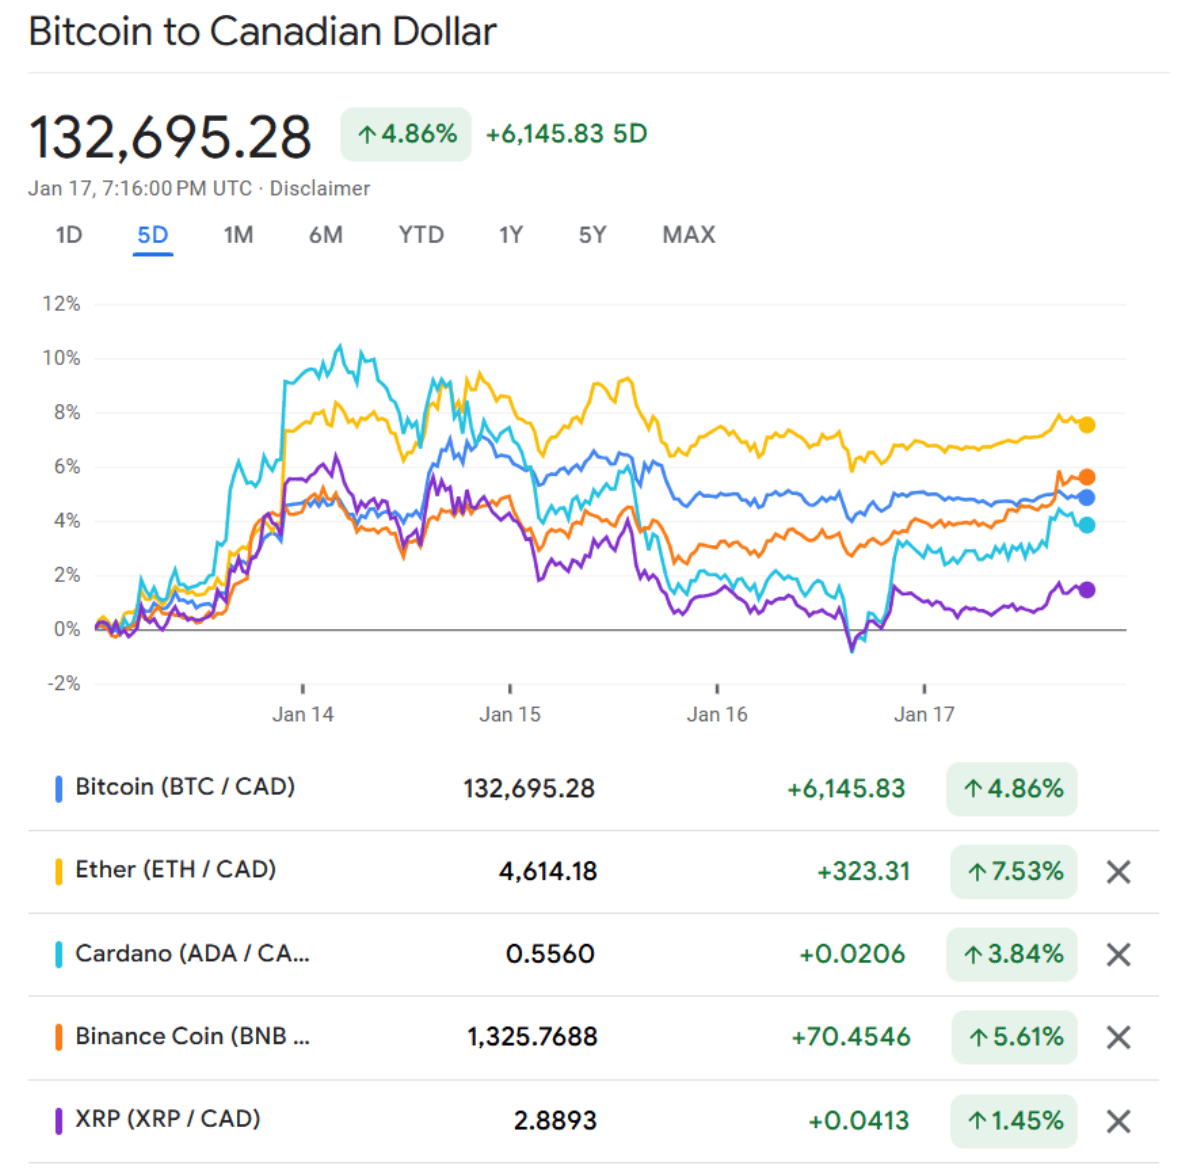Screen dimensions: 1200x1174
Task: Switch to the 1M range tab
Action: 238,235
